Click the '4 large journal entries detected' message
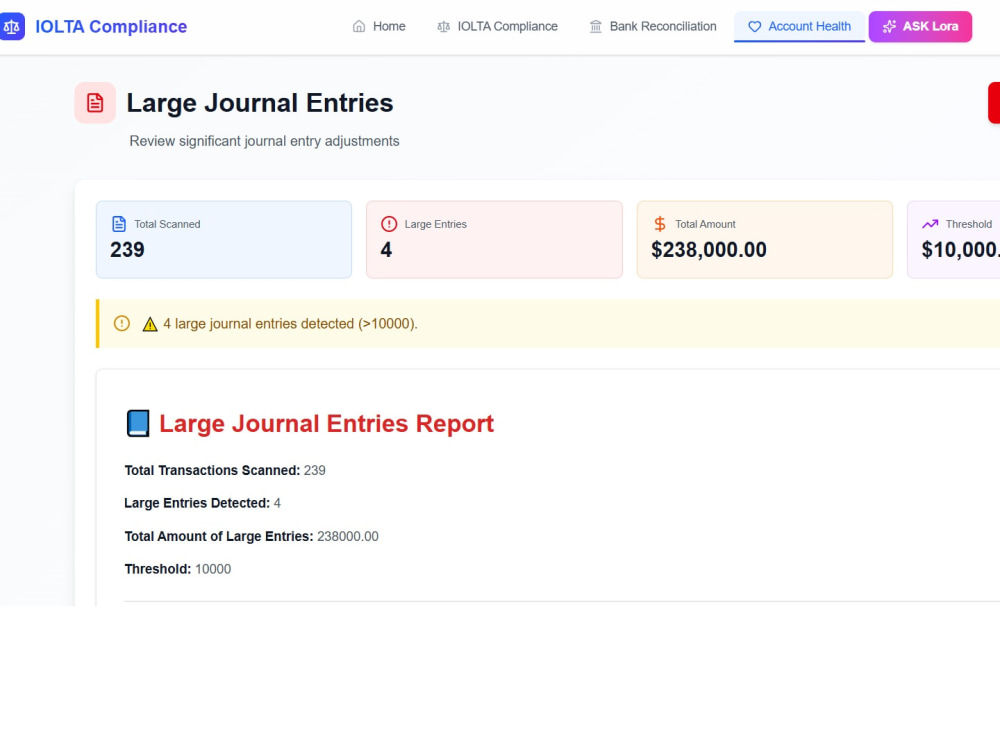The height and width of the screenshot is (750, 1000). coord(290,324)
